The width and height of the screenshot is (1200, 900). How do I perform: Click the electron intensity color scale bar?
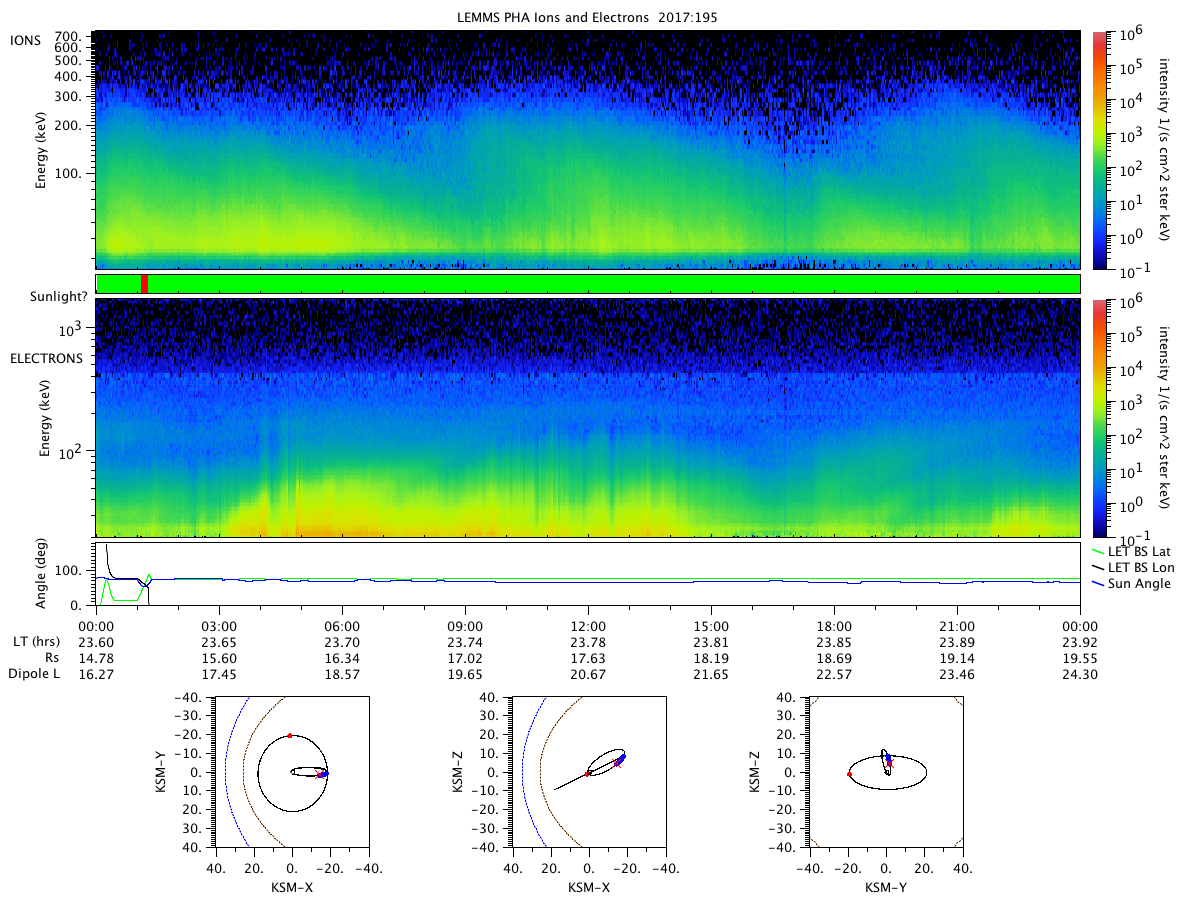click(1102, 418)
